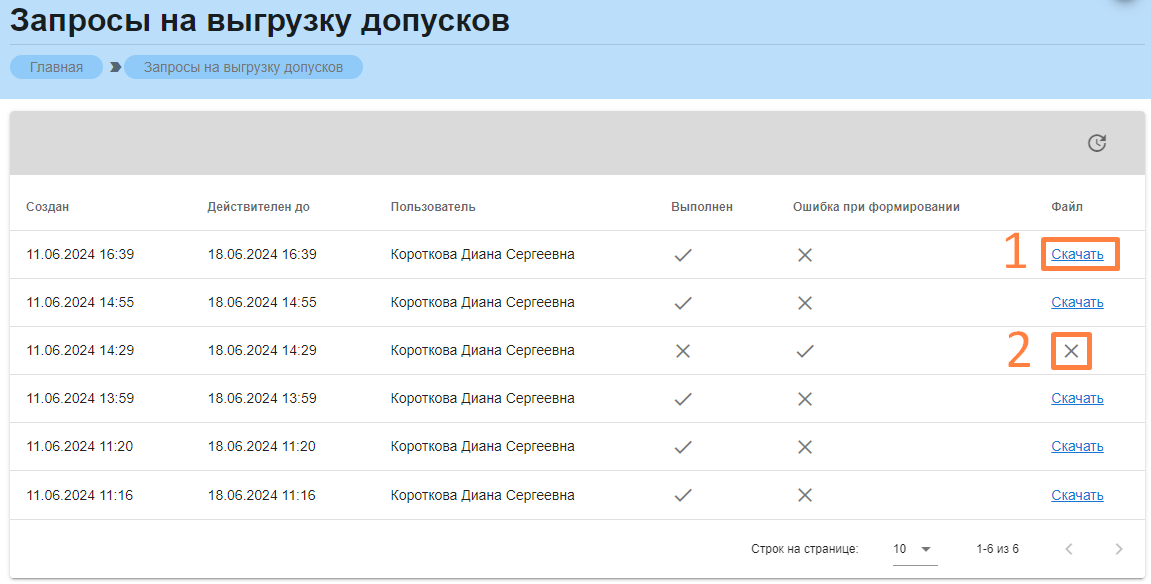Download file for 11.06.2024 16:39 request
The height and width of the screenshot is (584, 1151).
coord(1077,255)
